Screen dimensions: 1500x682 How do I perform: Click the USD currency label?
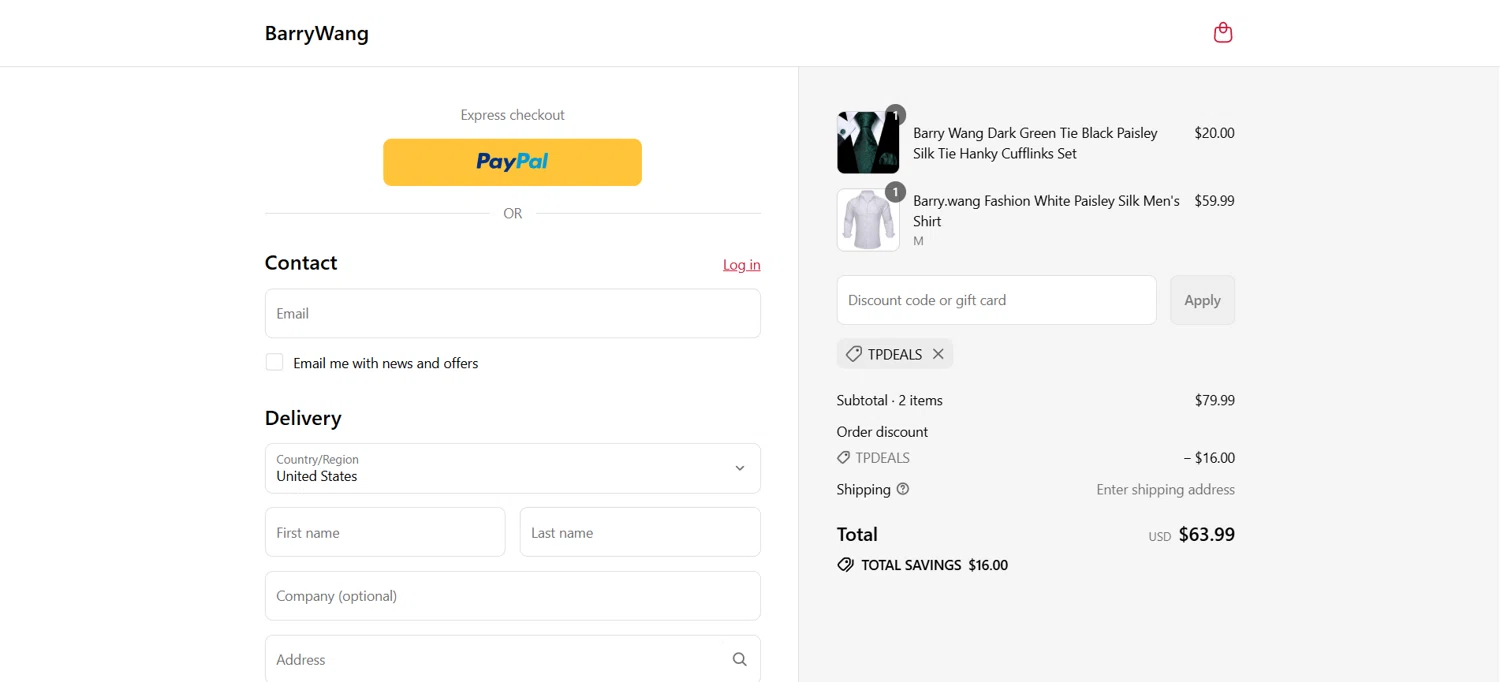coord(1159,537)
